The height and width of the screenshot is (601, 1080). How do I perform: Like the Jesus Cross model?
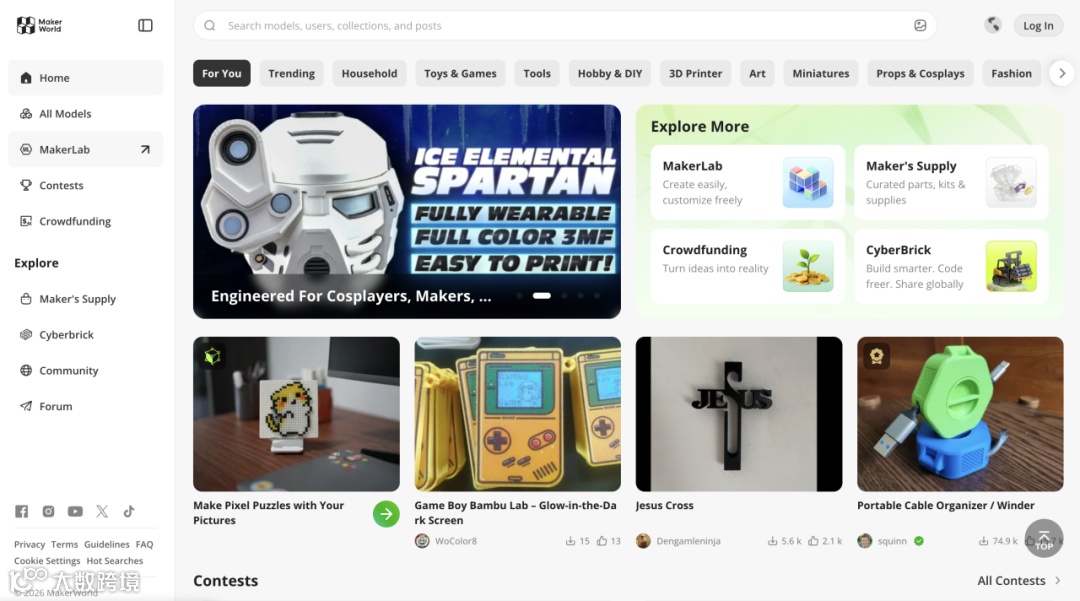(x=813, y=541)
